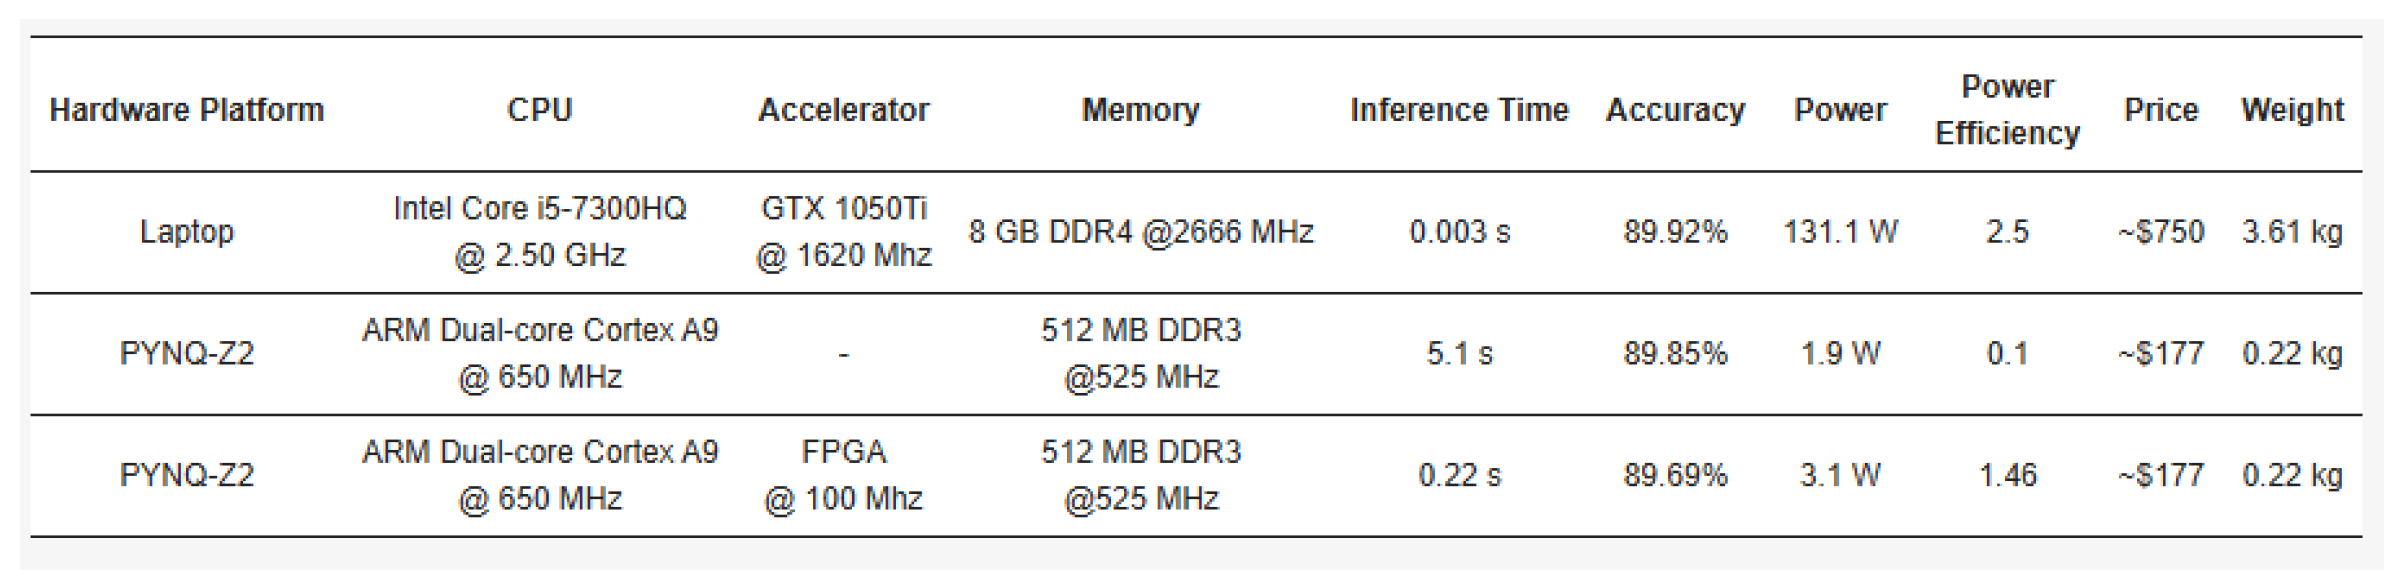The image size is (2398, 584).
Task: Click the Power Efficiency column header
Action: 2007,110
